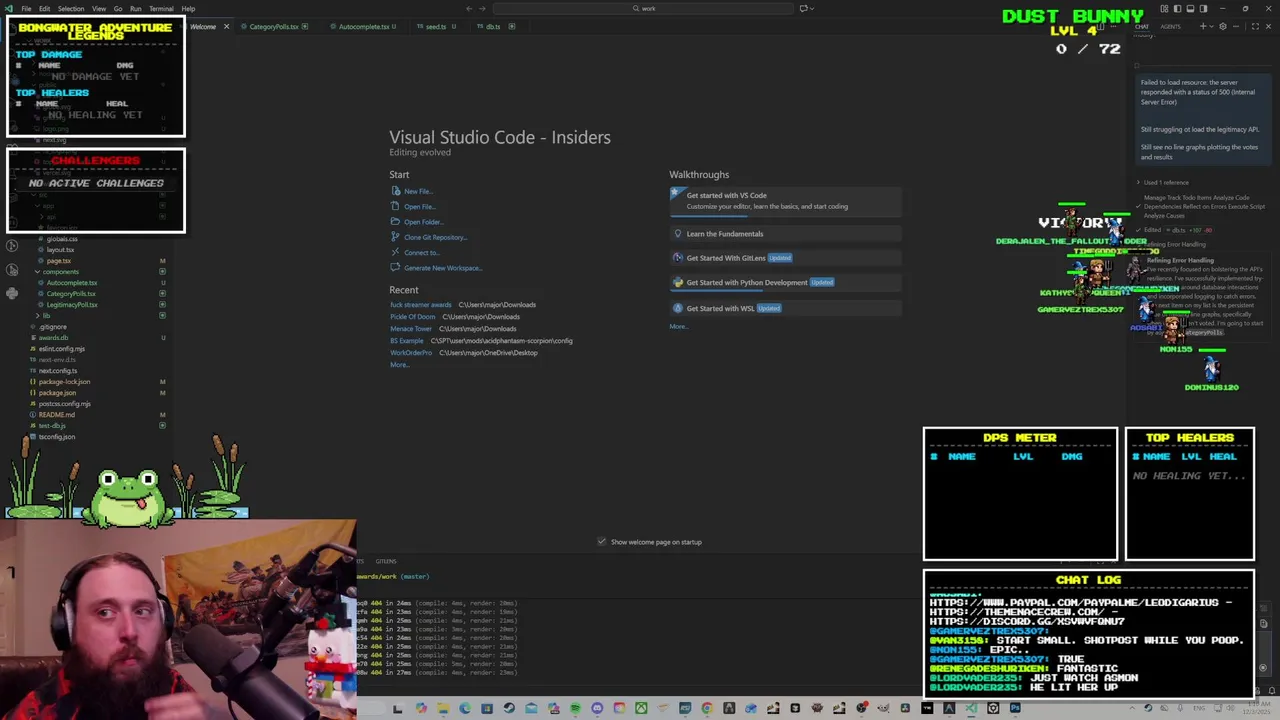Viewport: 1280px width, 720px height.
Task: Open the View menu
Action: tap(99, 8)
